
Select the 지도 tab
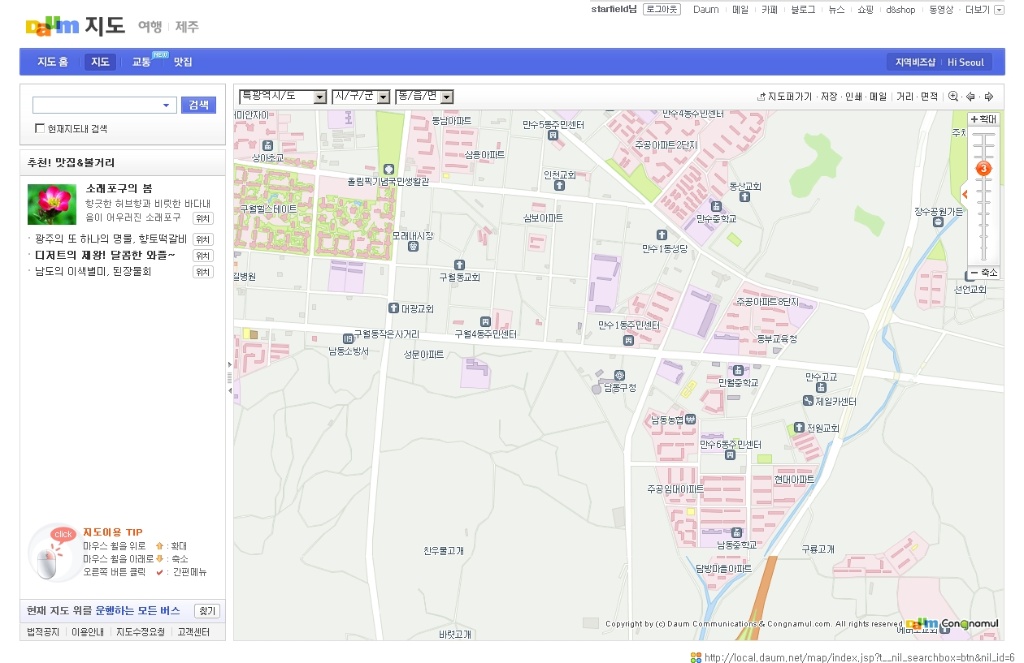(x=100, y=62)
